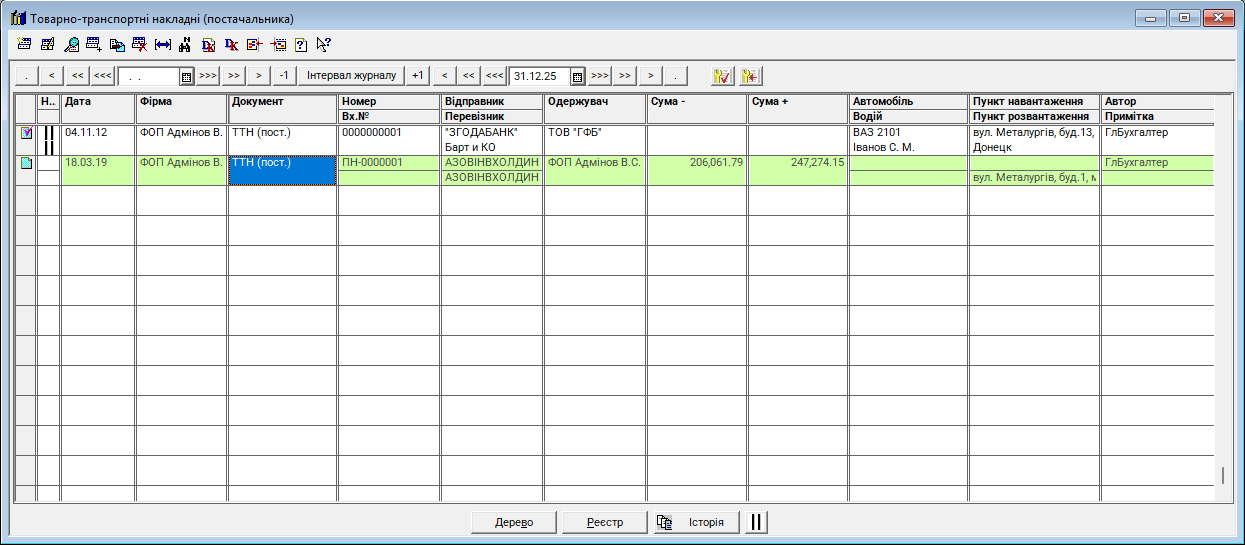Click the new document toolbar icon
Viewport: 1245px width, 545px height.
click(25, 44)
